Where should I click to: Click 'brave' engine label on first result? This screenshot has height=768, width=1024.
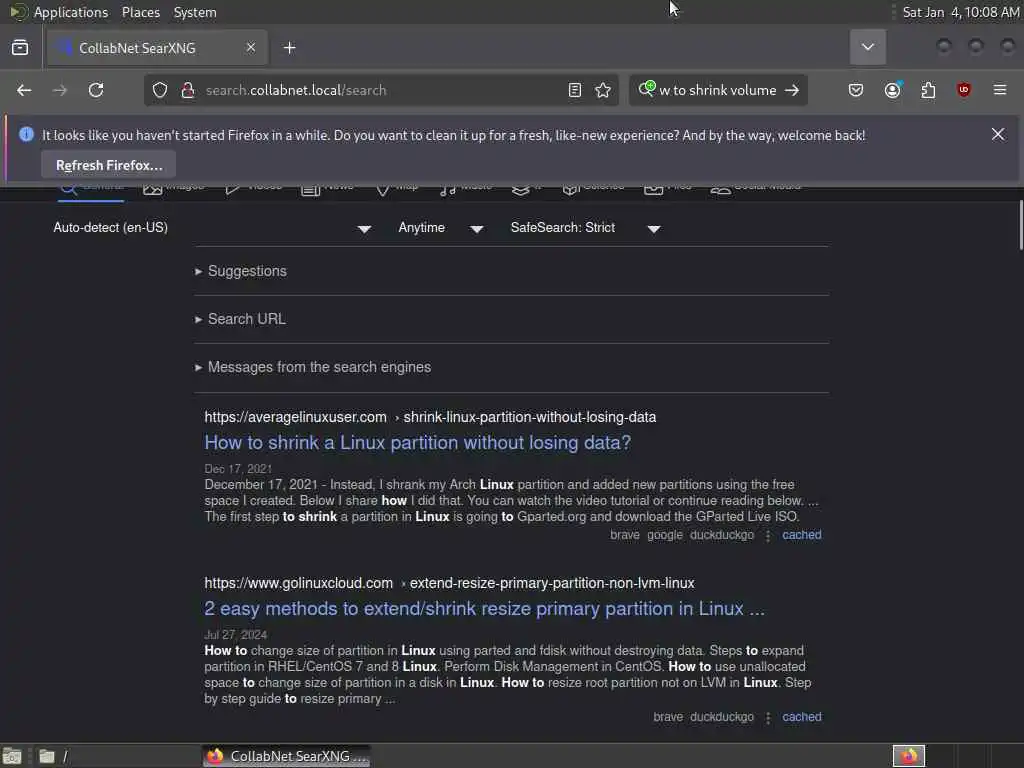coord(625,535)
